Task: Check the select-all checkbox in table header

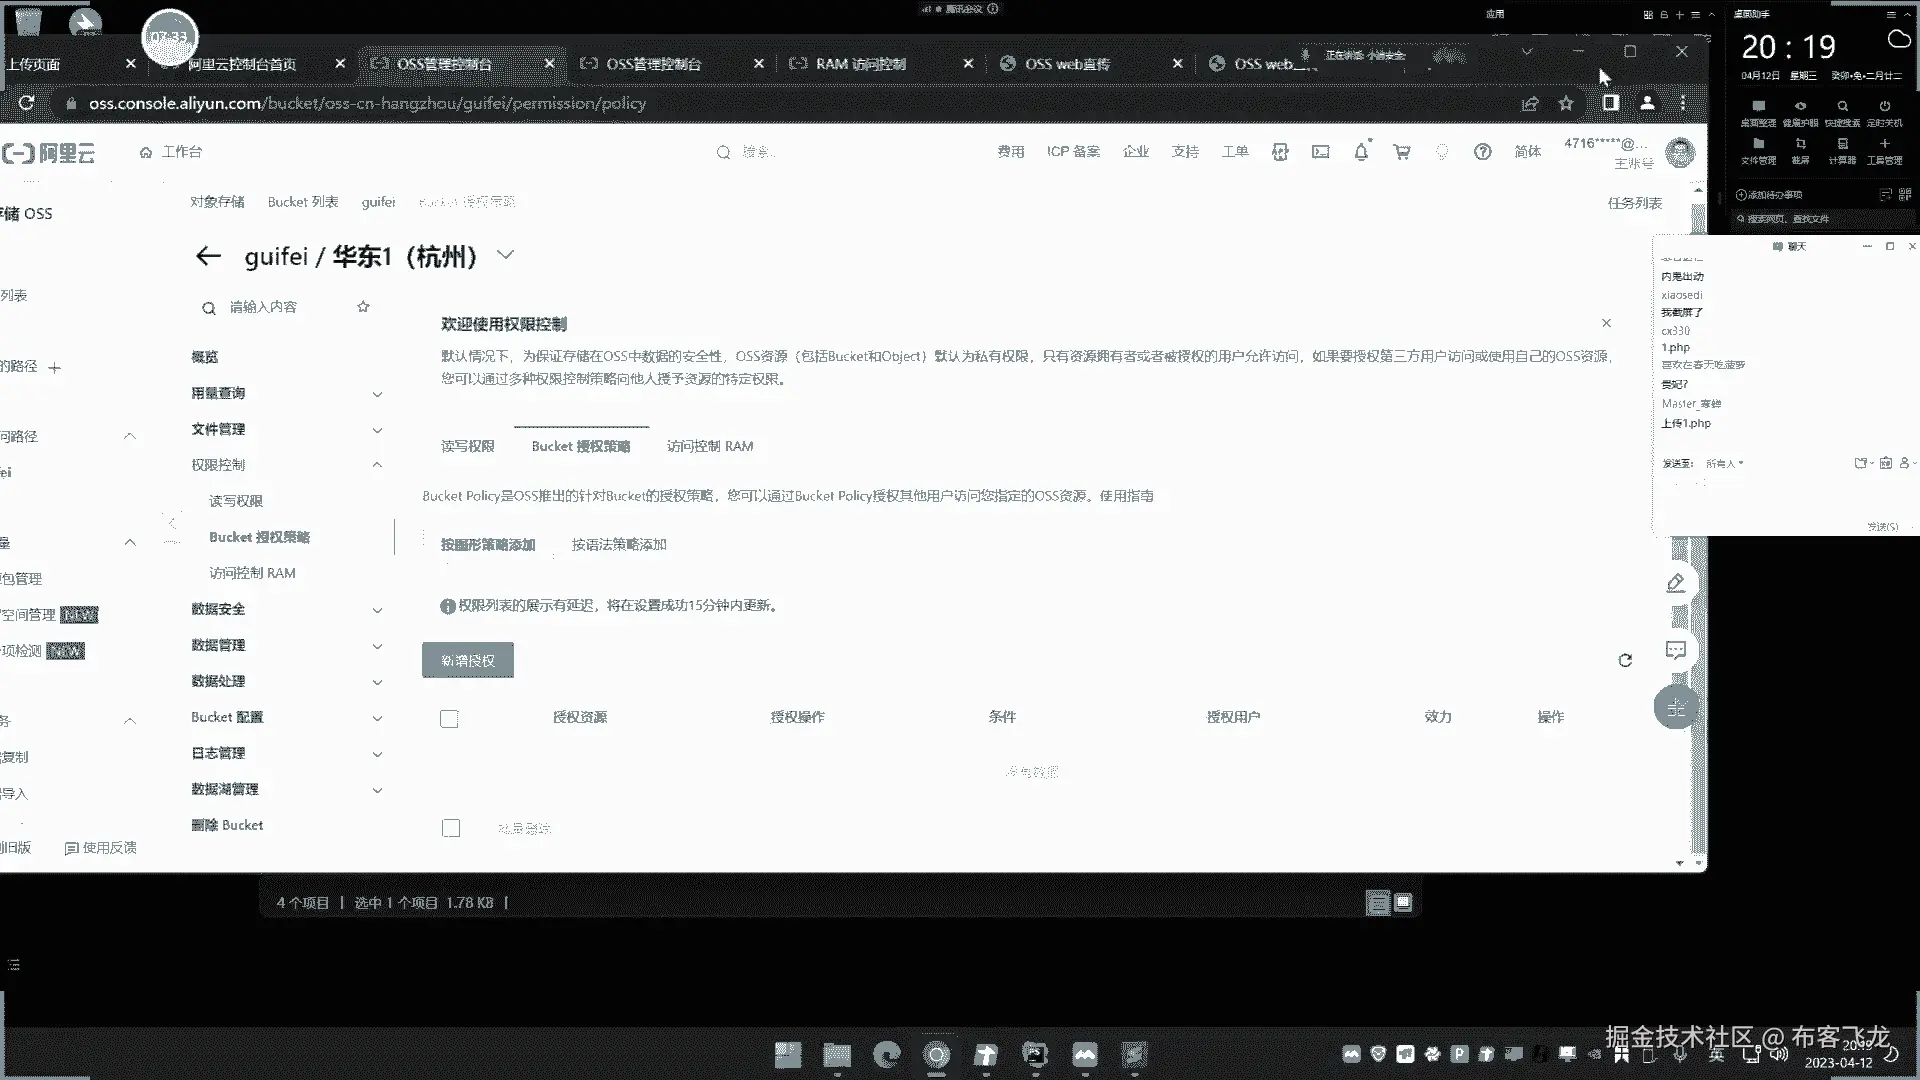Action: [449, 719]
